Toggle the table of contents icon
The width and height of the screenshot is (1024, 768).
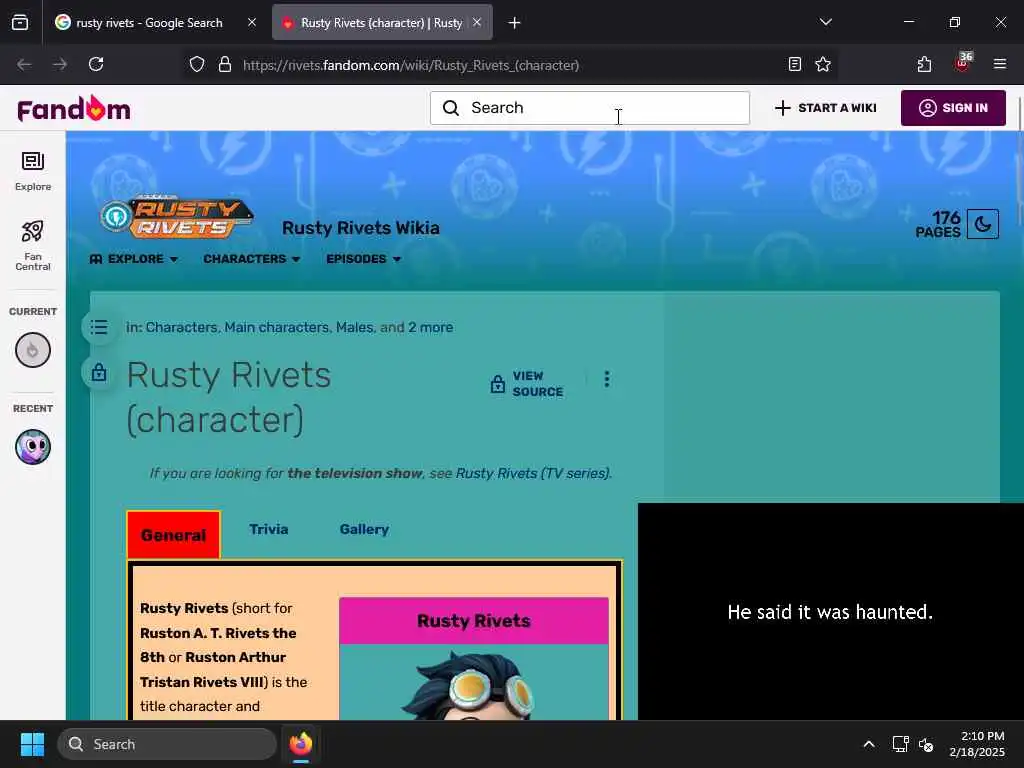(x=99, y=327)
